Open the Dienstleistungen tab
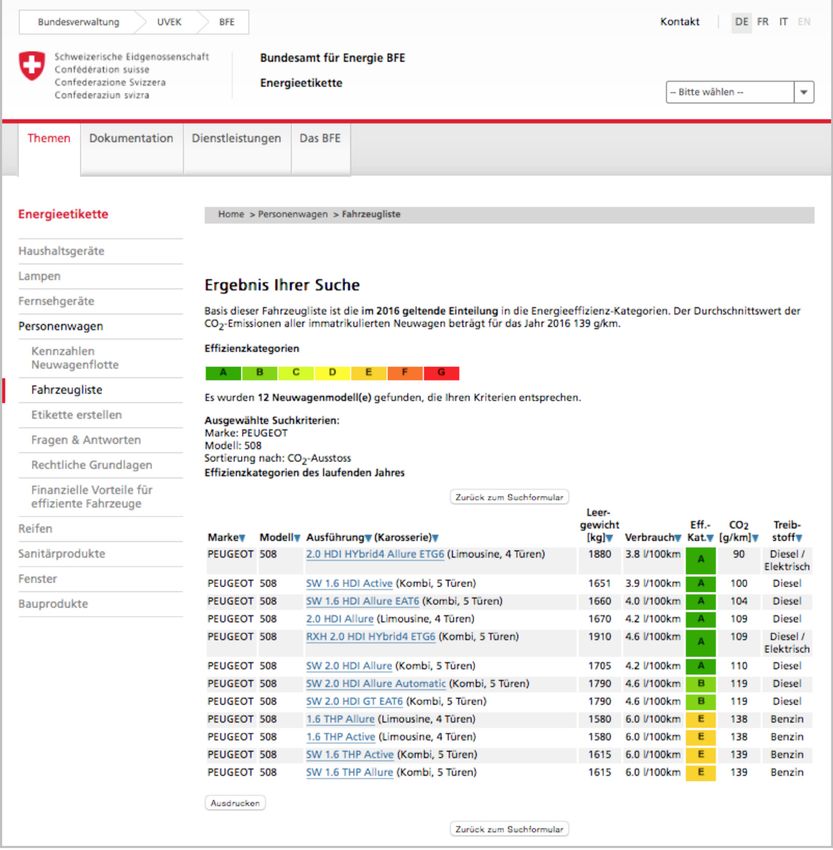 pos(236,138)
